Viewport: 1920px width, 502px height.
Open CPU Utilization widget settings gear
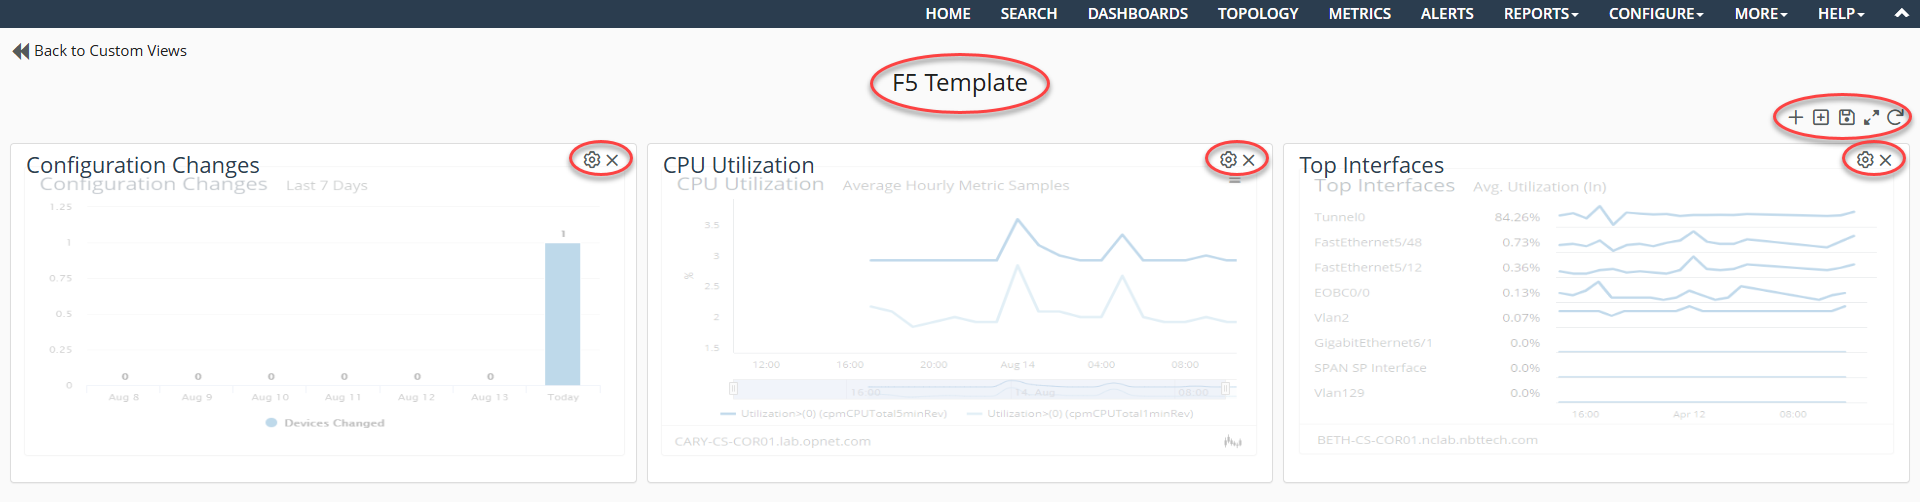pyautogui.click(x=1228, y=160)
